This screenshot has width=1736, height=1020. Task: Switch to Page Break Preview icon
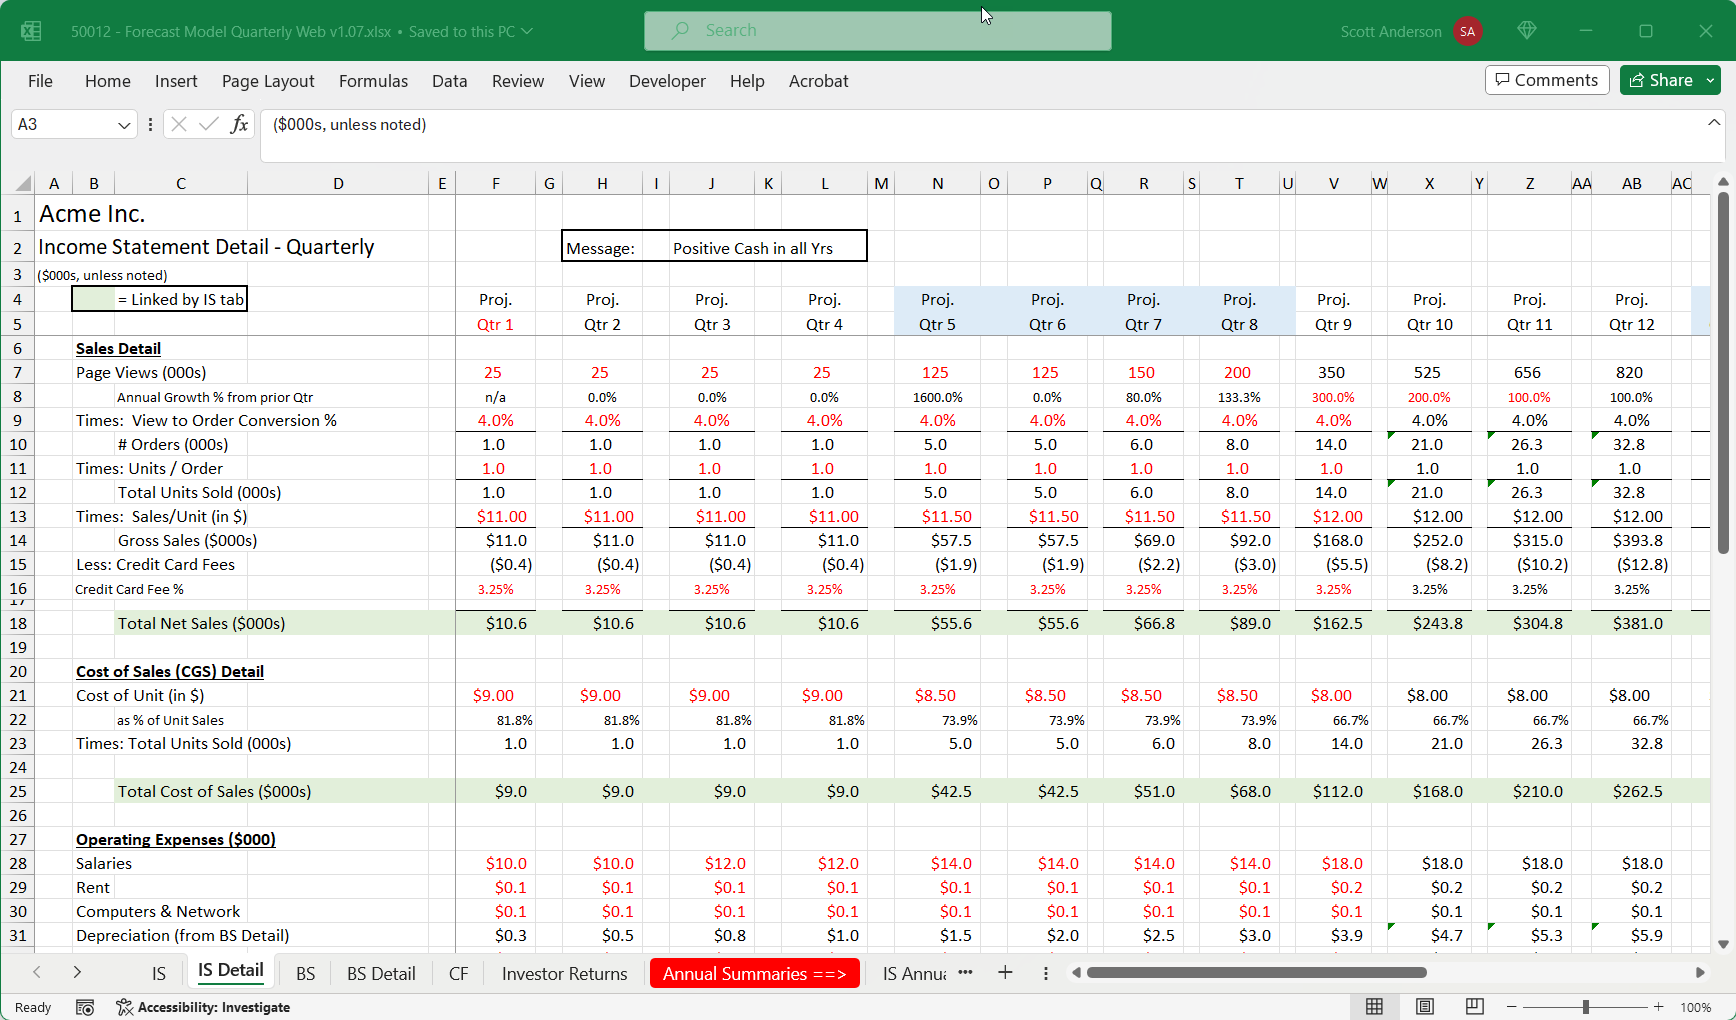click(1474, 1007)
